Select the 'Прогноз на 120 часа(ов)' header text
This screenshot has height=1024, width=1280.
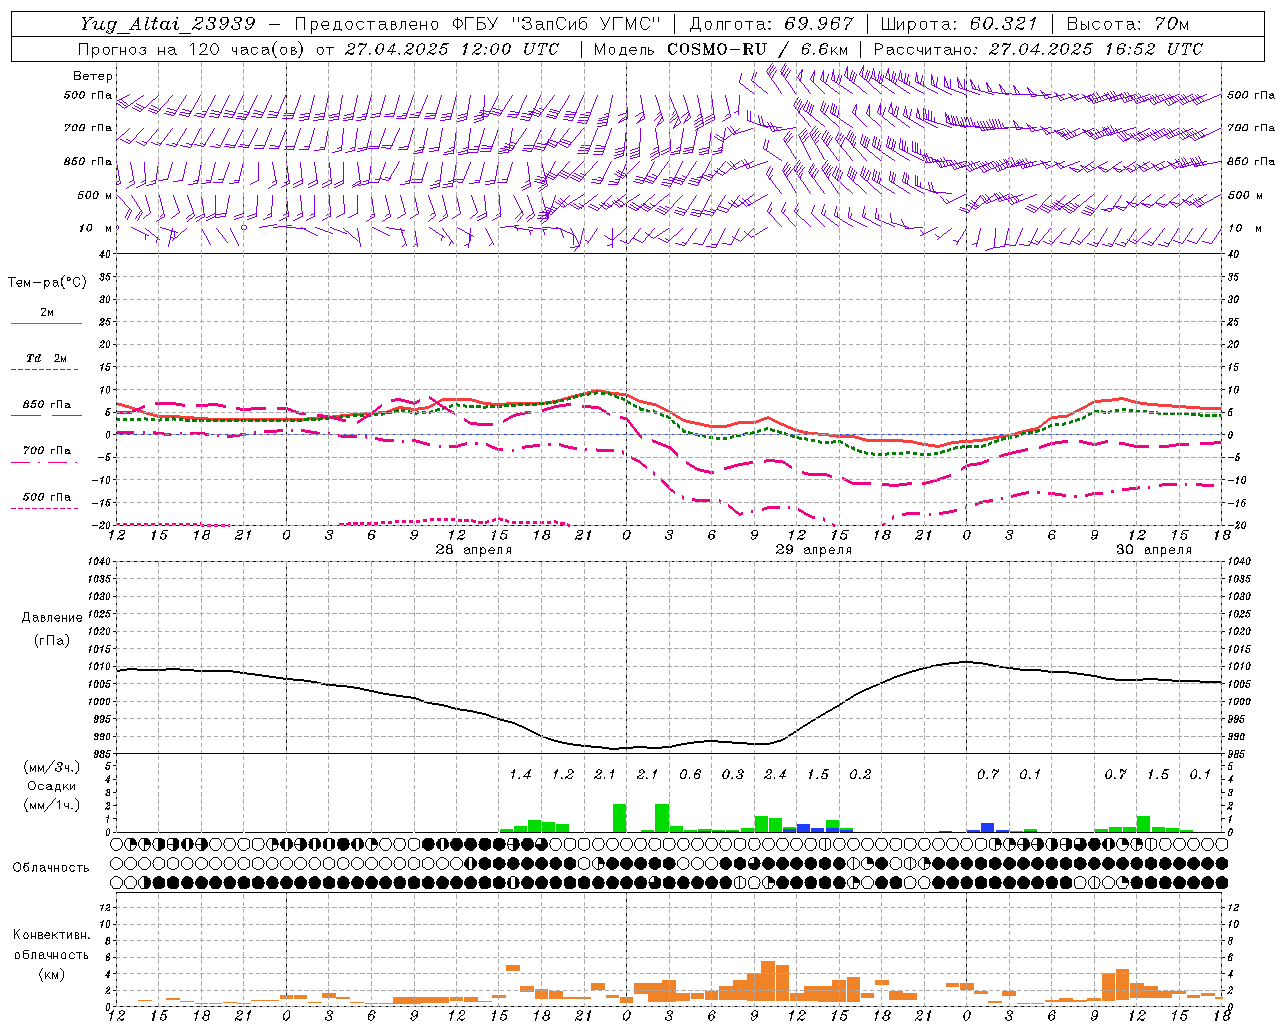[x=192, y=49]
